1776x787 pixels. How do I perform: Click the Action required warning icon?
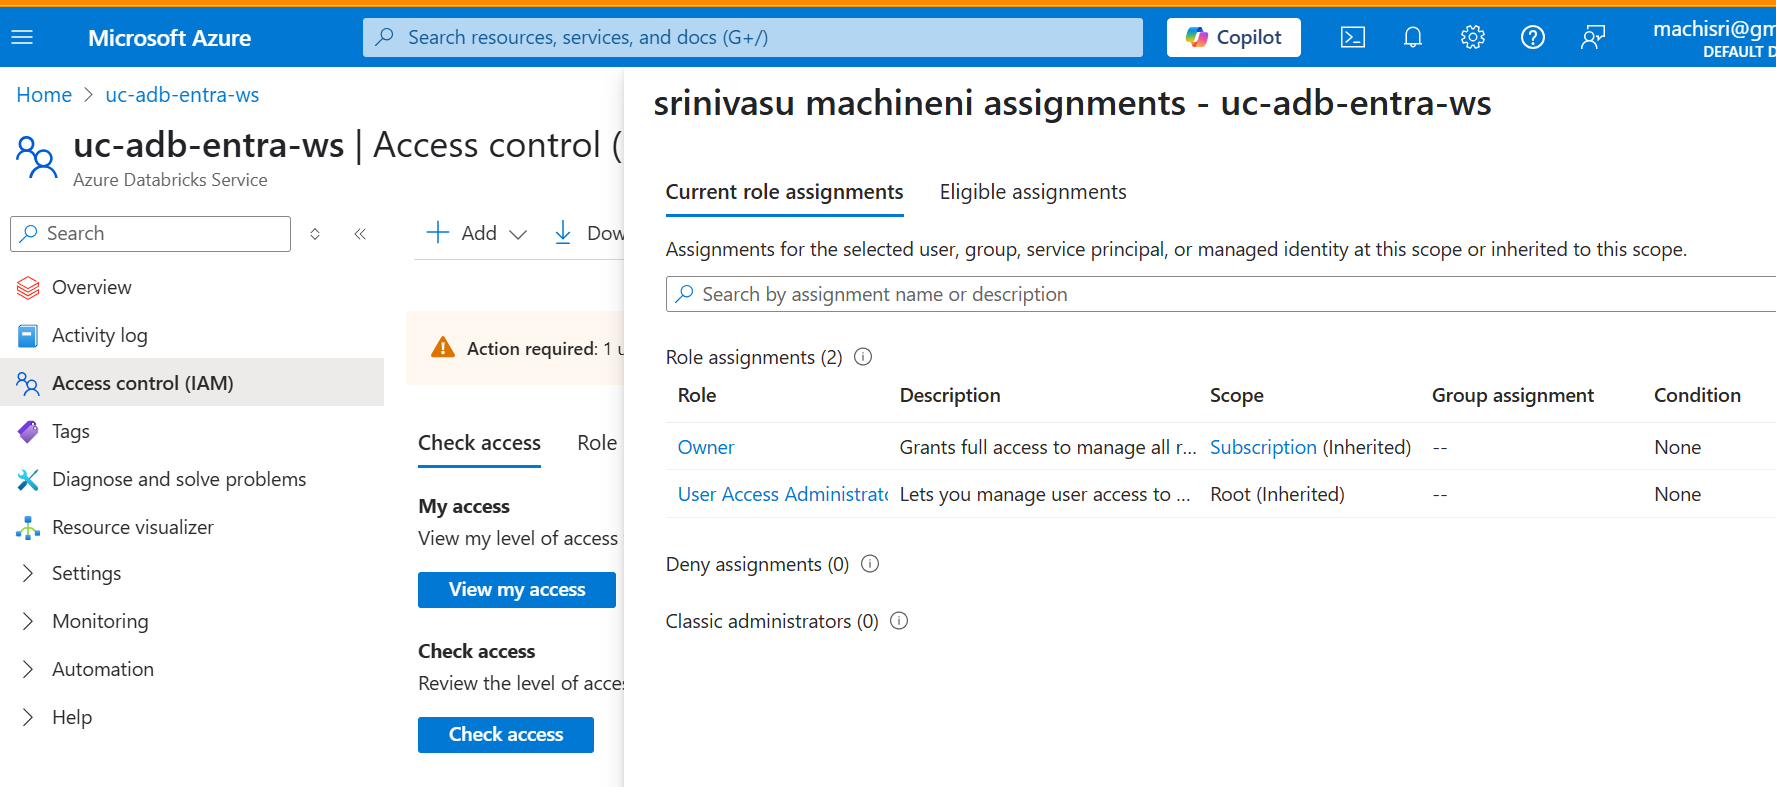442,348
